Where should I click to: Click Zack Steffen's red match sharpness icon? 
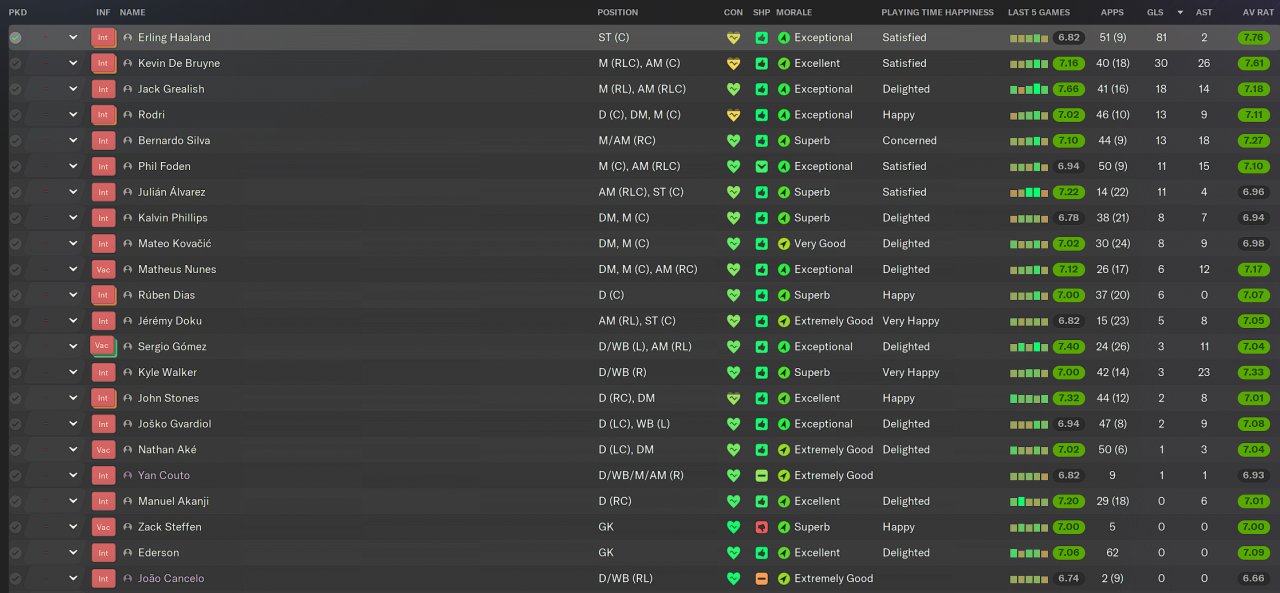click(x=761, y=527)
